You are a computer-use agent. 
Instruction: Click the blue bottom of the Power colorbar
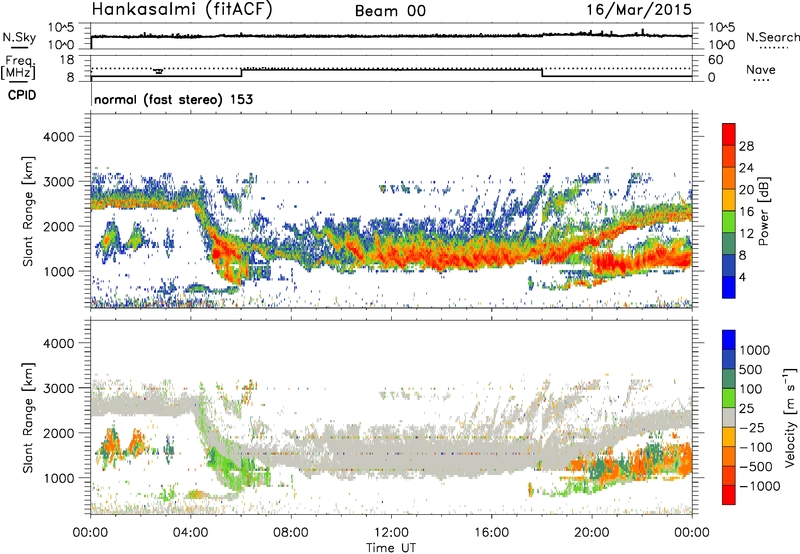coord(729,287)
